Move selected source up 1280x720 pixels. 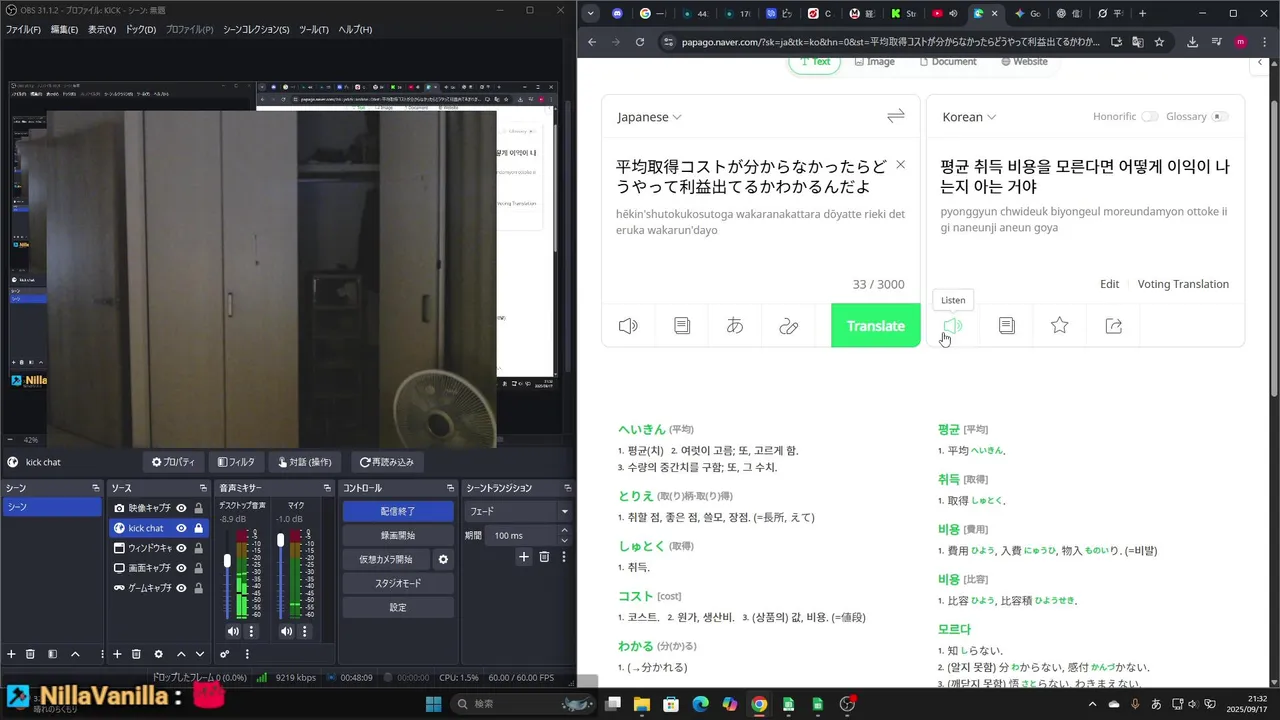180,654
